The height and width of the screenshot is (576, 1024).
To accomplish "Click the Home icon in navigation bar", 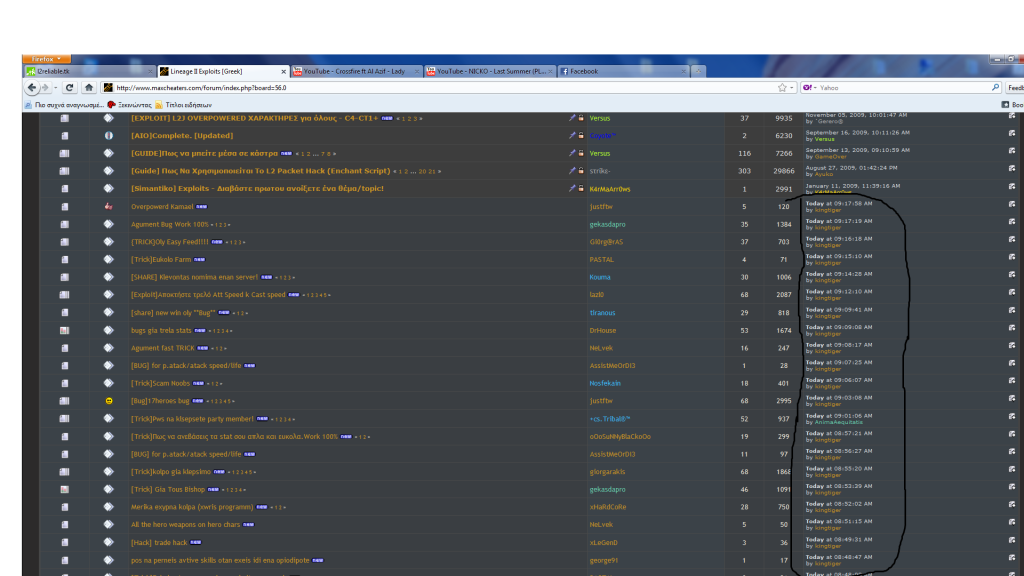I will pos(88,88).
